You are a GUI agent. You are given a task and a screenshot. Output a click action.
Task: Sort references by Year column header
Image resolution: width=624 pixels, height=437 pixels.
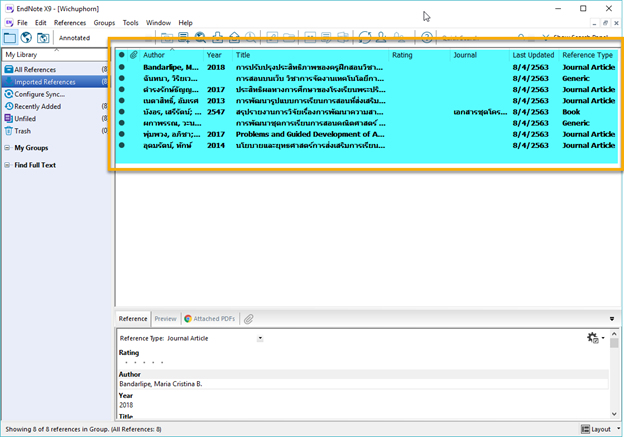(214, 55)
